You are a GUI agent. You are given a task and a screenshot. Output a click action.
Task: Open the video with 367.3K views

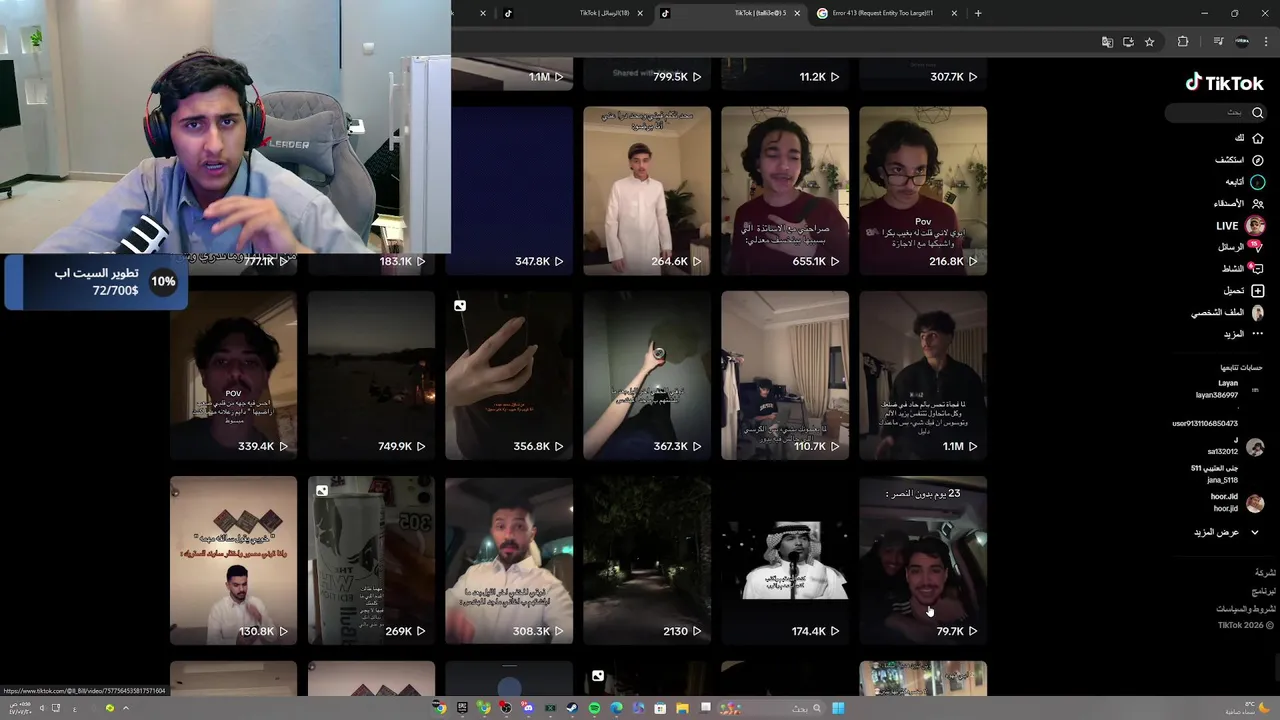coord(647,375)
